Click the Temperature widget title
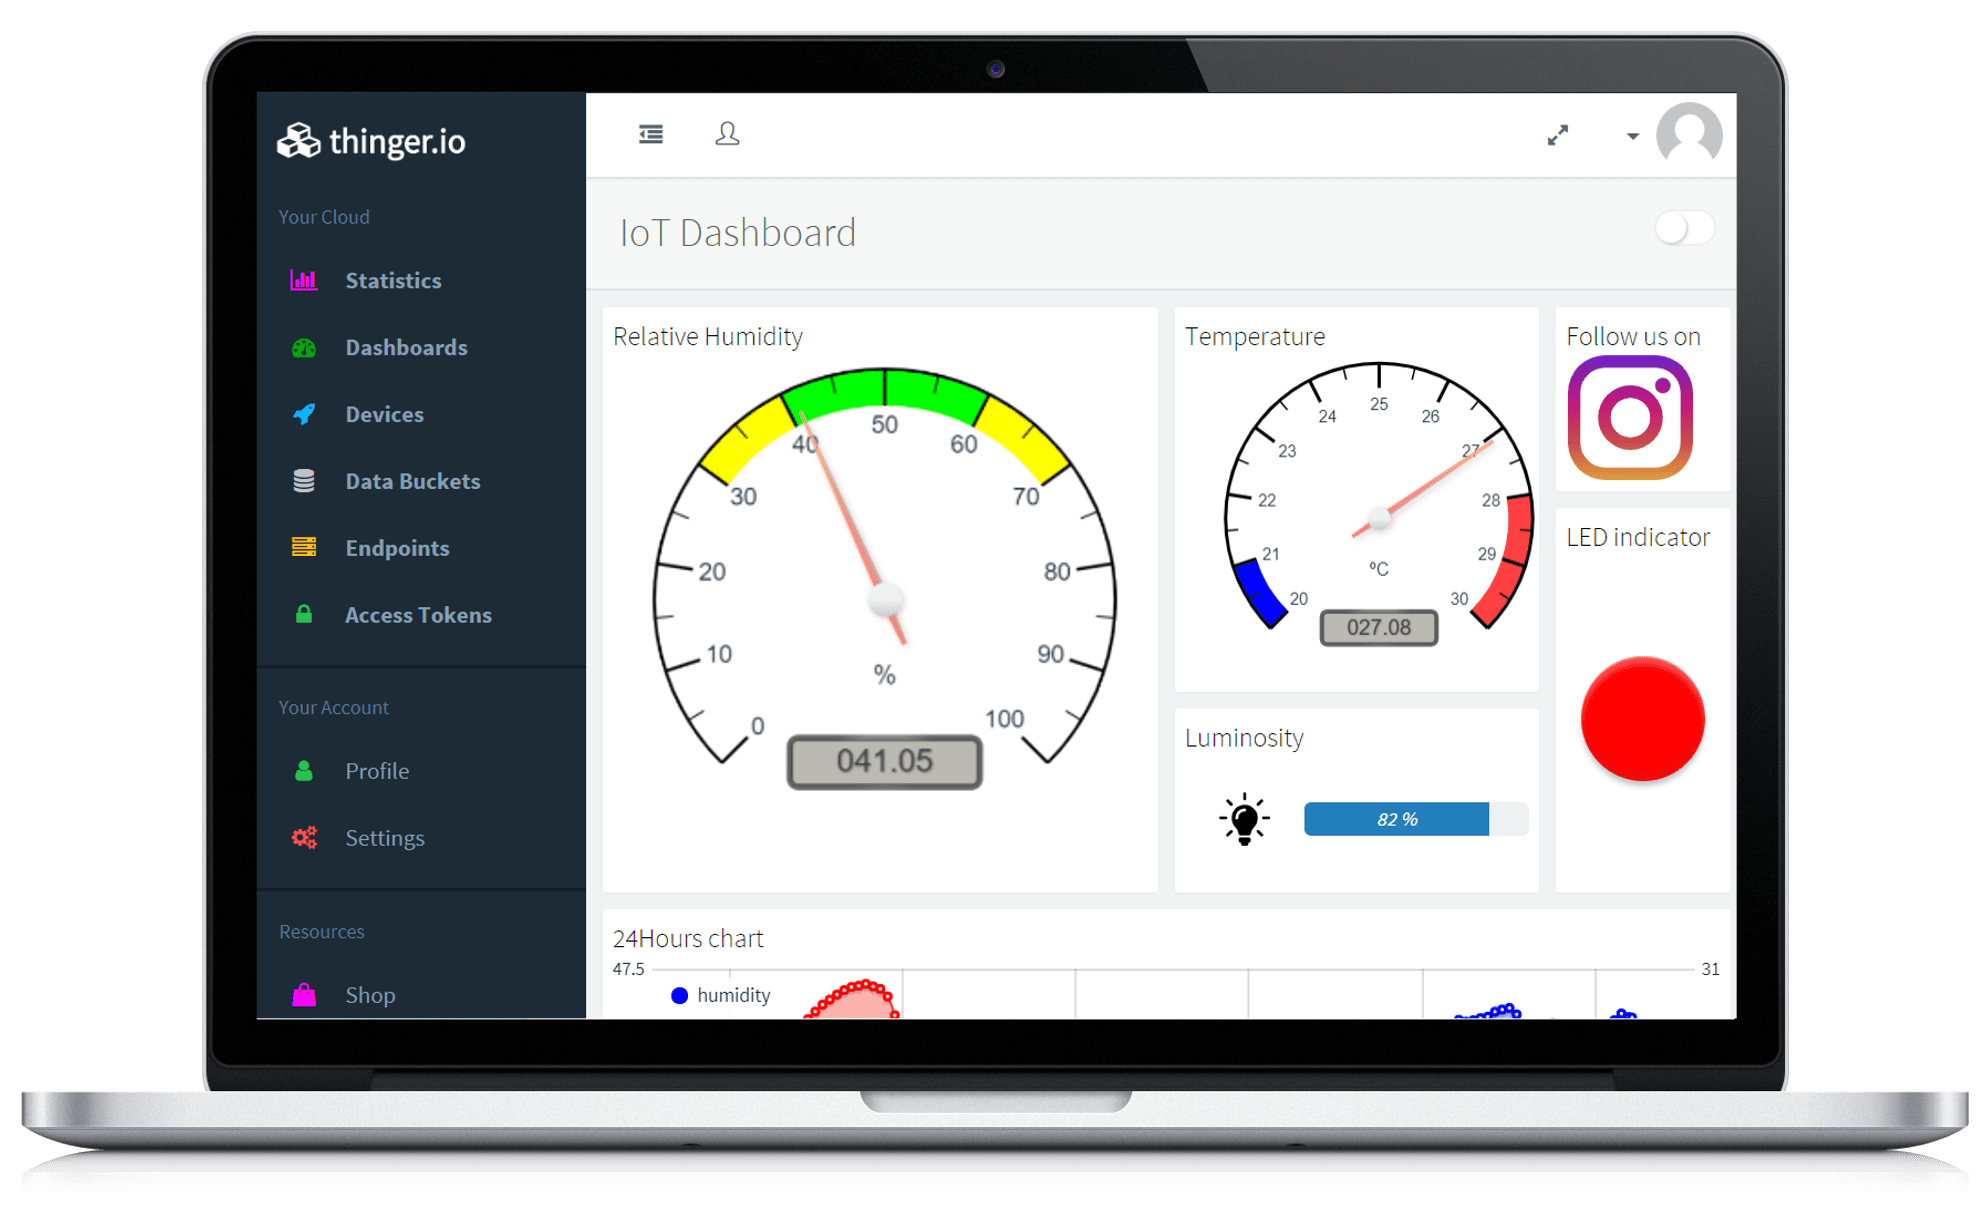This screenshot has height=1218, width=1986. click(x=1255, y=337)
